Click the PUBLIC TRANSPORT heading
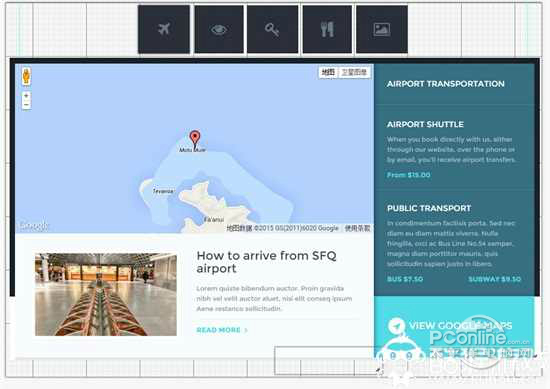 coord(429,208)
